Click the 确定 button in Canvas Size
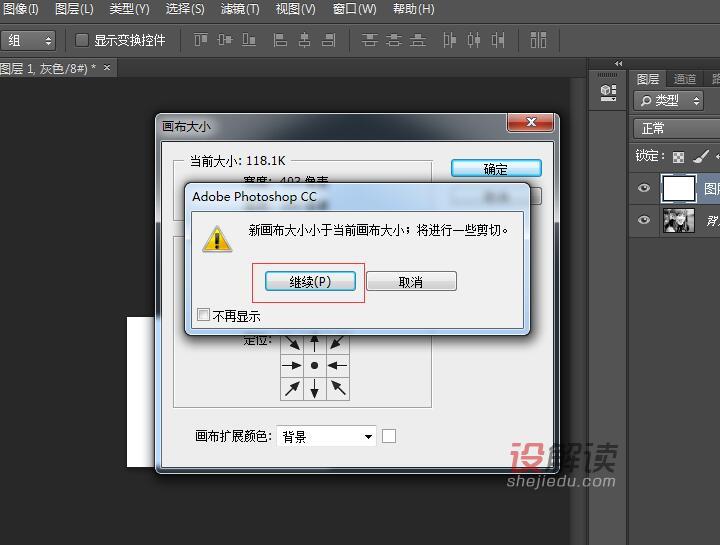720x545 pixels. (x=496, y=169)
